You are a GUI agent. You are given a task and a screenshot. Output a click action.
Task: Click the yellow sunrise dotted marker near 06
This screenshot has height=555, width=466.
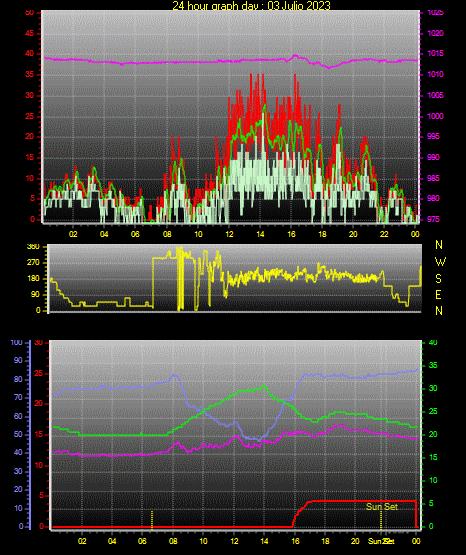[152, 520]
